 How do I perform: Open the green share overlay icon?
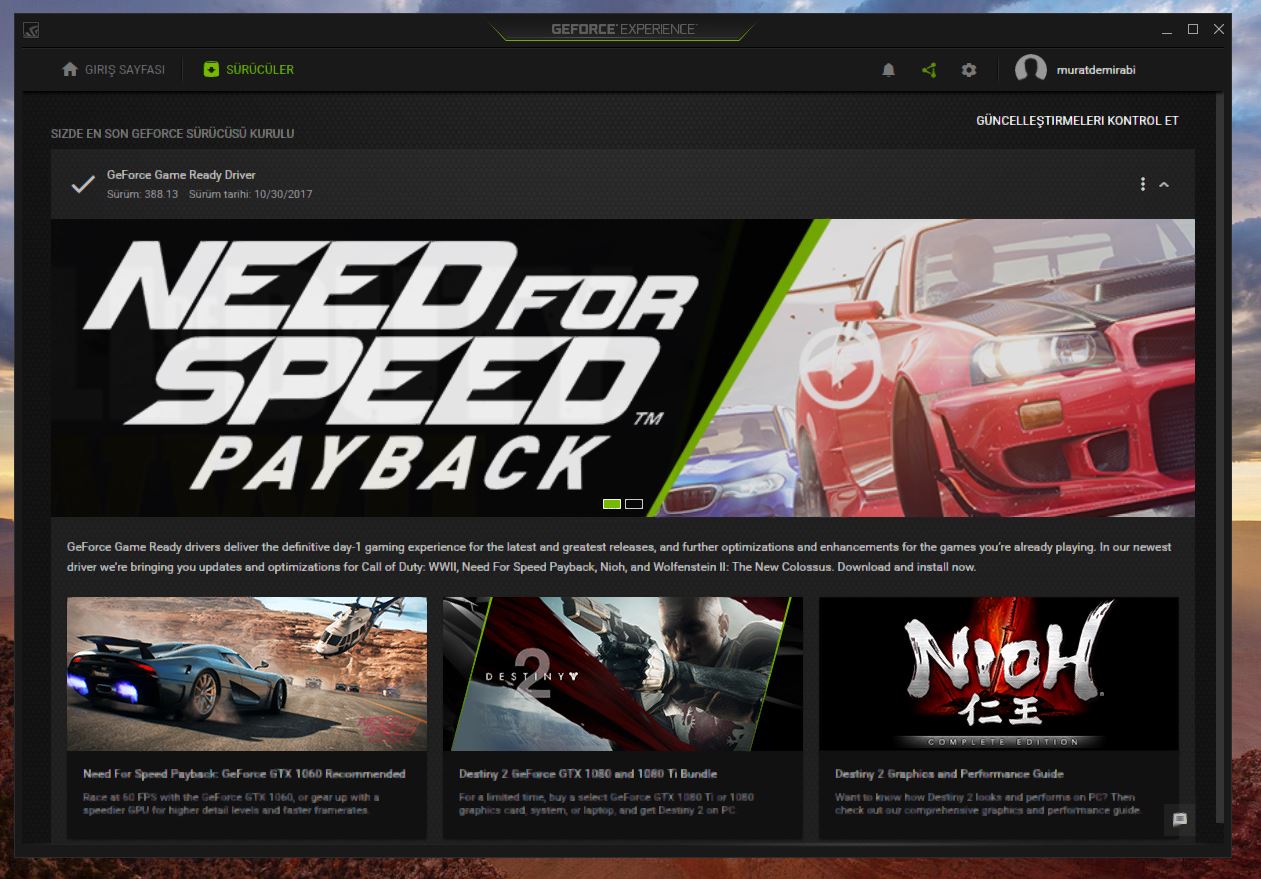point(929,70)
